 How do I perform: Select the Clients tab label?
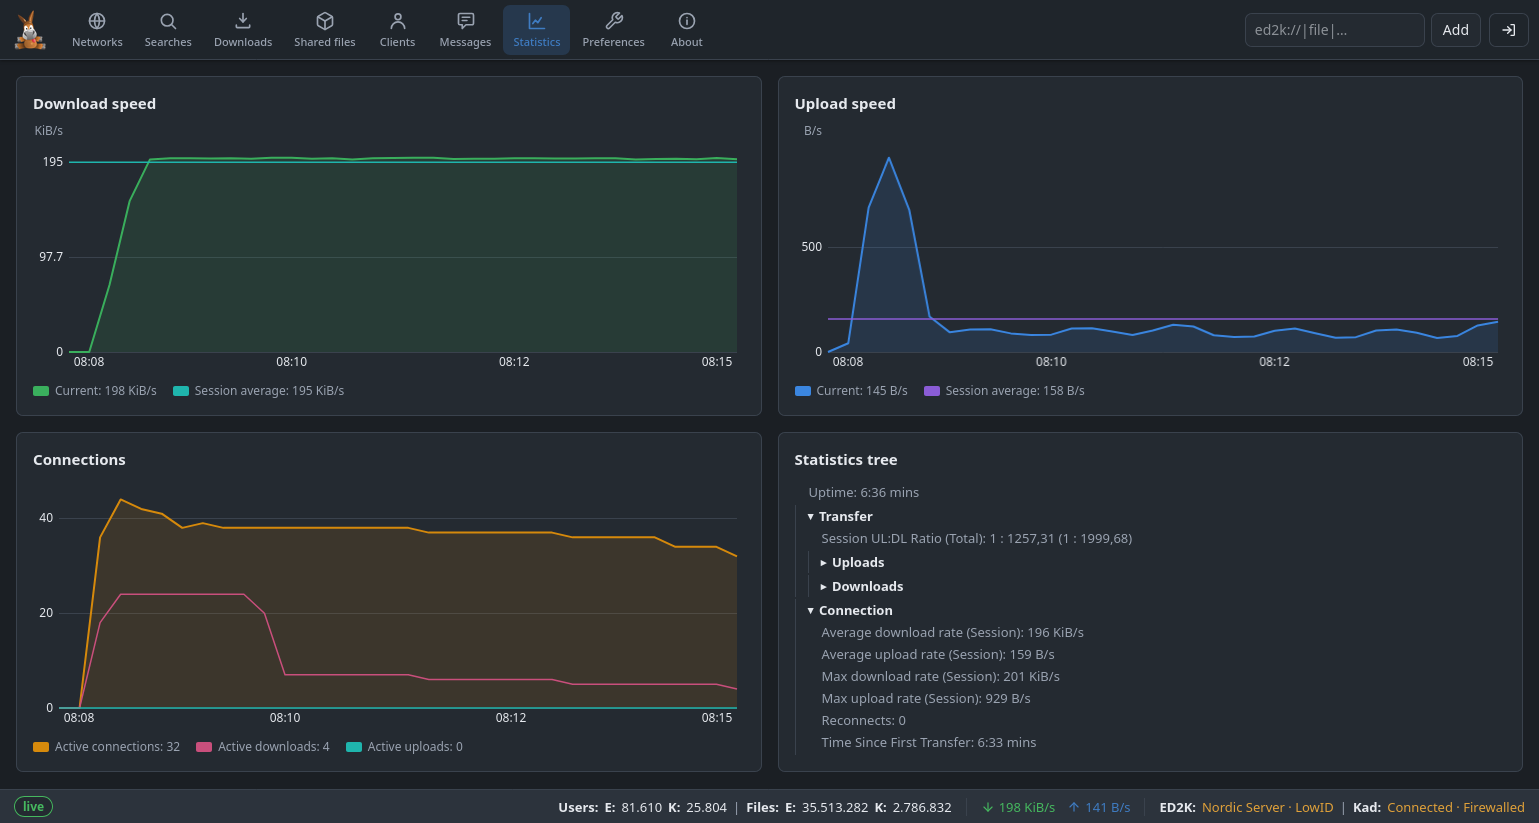click(397, 42)
